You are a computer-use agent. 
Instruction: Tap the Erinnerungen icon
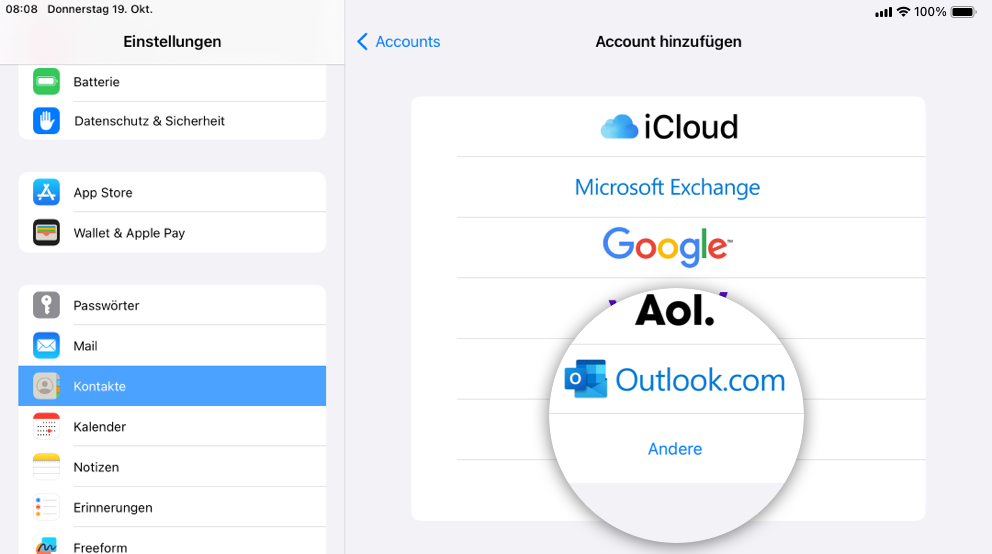tap(46, 507)
